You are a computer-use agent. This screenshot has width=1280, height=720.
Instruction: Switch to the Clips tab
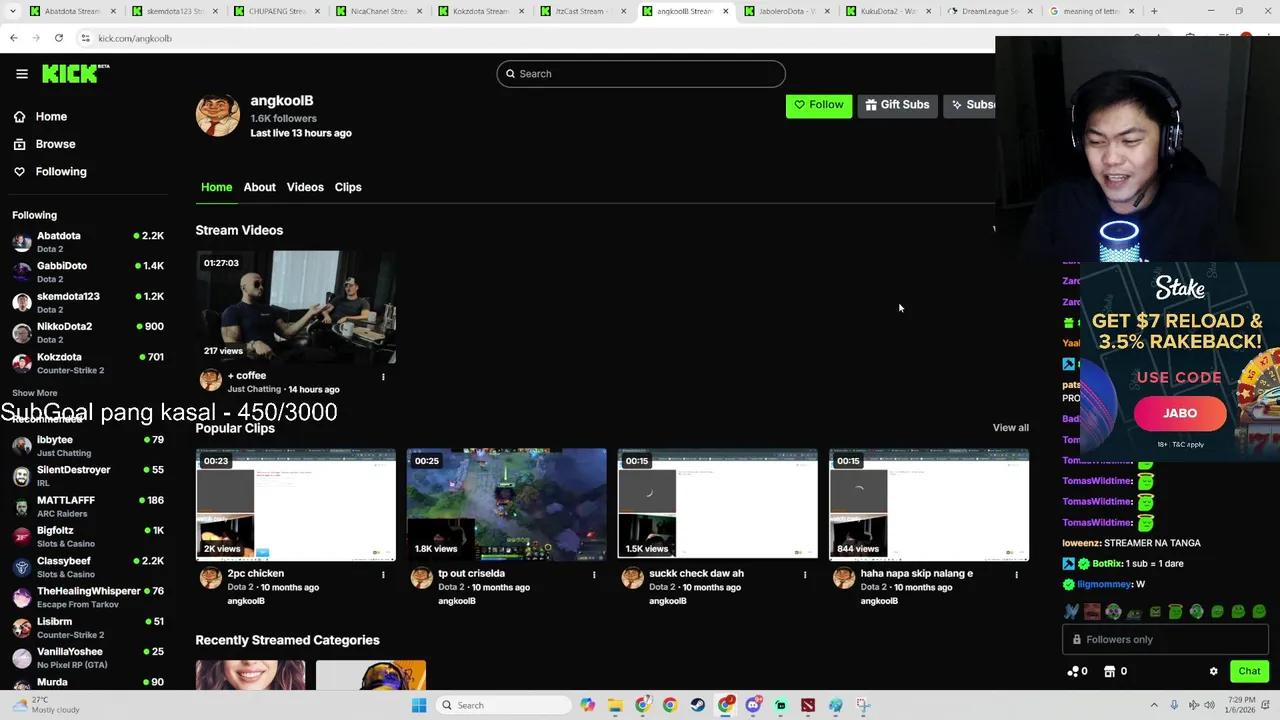point(348,187)
